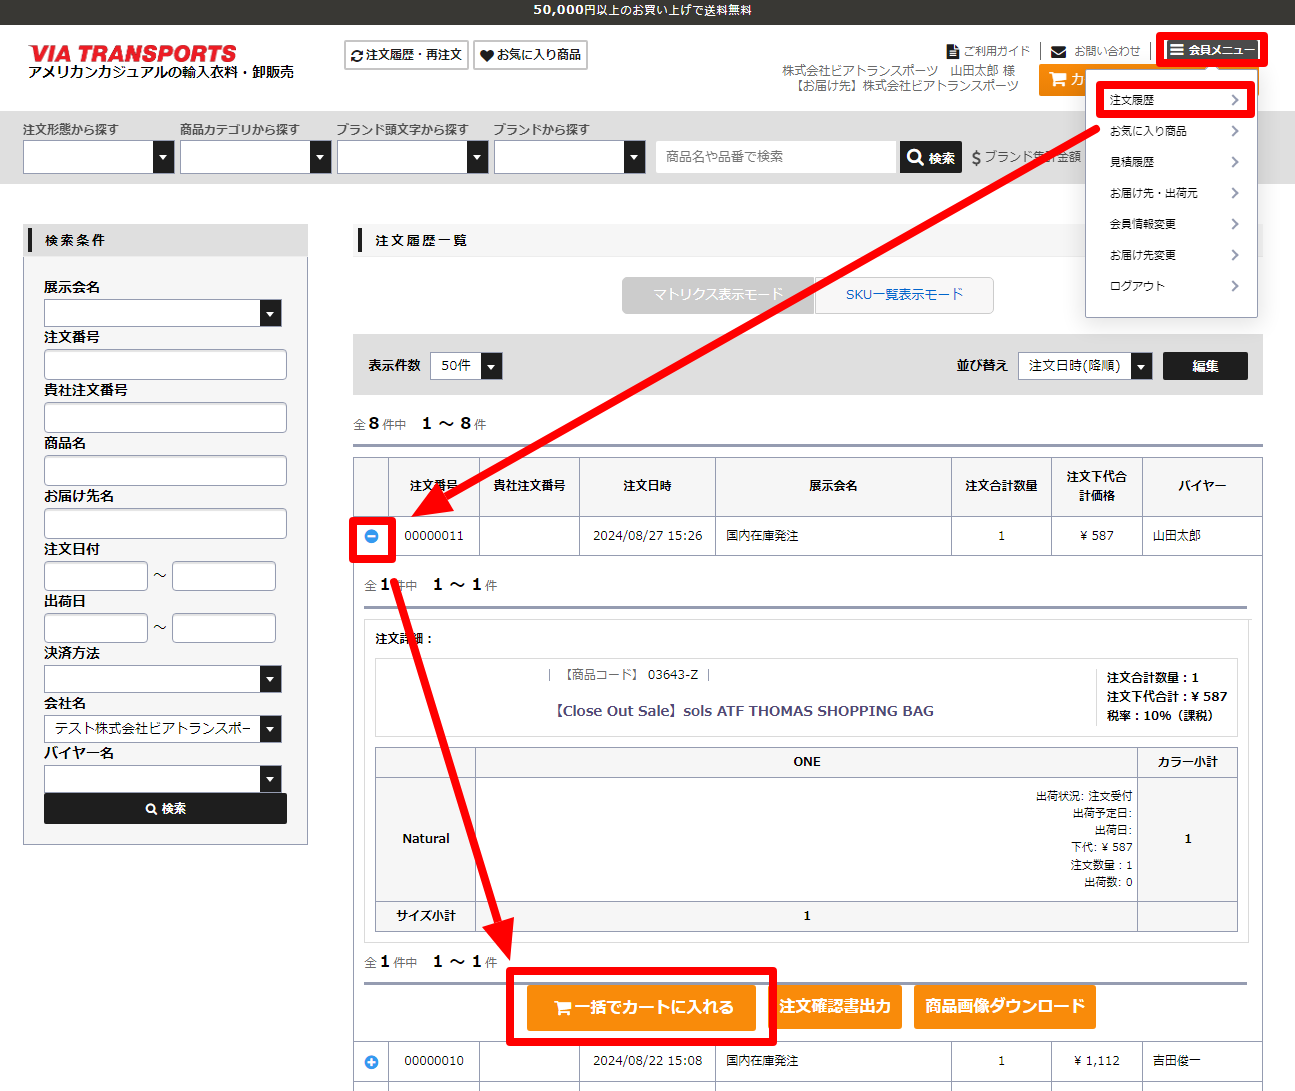
Task: Click the sidebar 検索 button
Action: pos(165,808)
